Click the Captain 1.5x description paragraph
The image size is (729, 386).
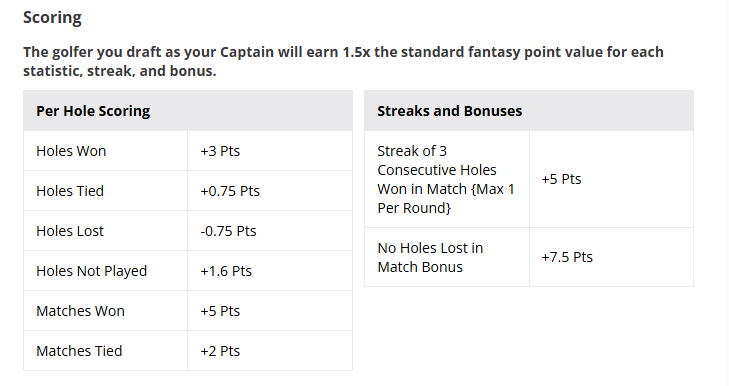click(x=343, y=61)
